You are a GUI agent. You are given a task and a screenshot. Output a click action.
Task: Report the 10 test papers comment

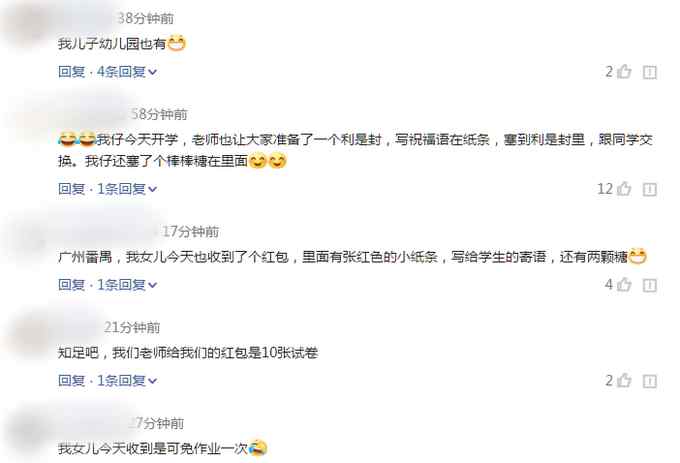point(649,381)
